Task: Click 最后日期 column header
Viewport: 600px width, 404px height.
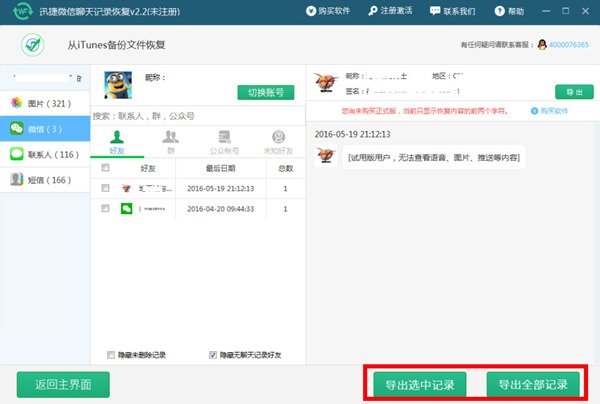Action: 220,168
